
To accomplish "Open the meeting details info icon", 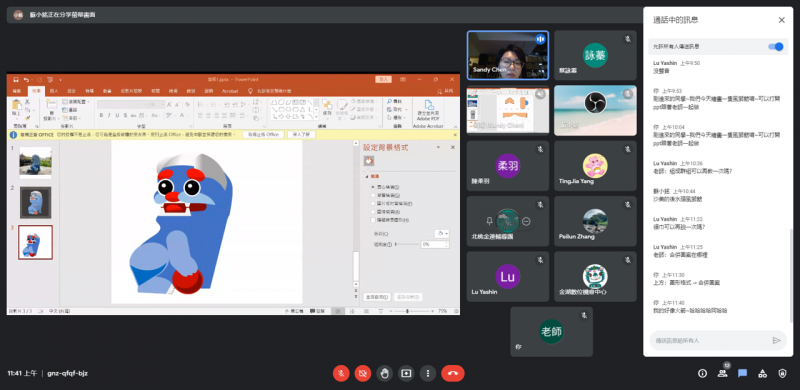I will pyautogui.click(x=702, y=373).
